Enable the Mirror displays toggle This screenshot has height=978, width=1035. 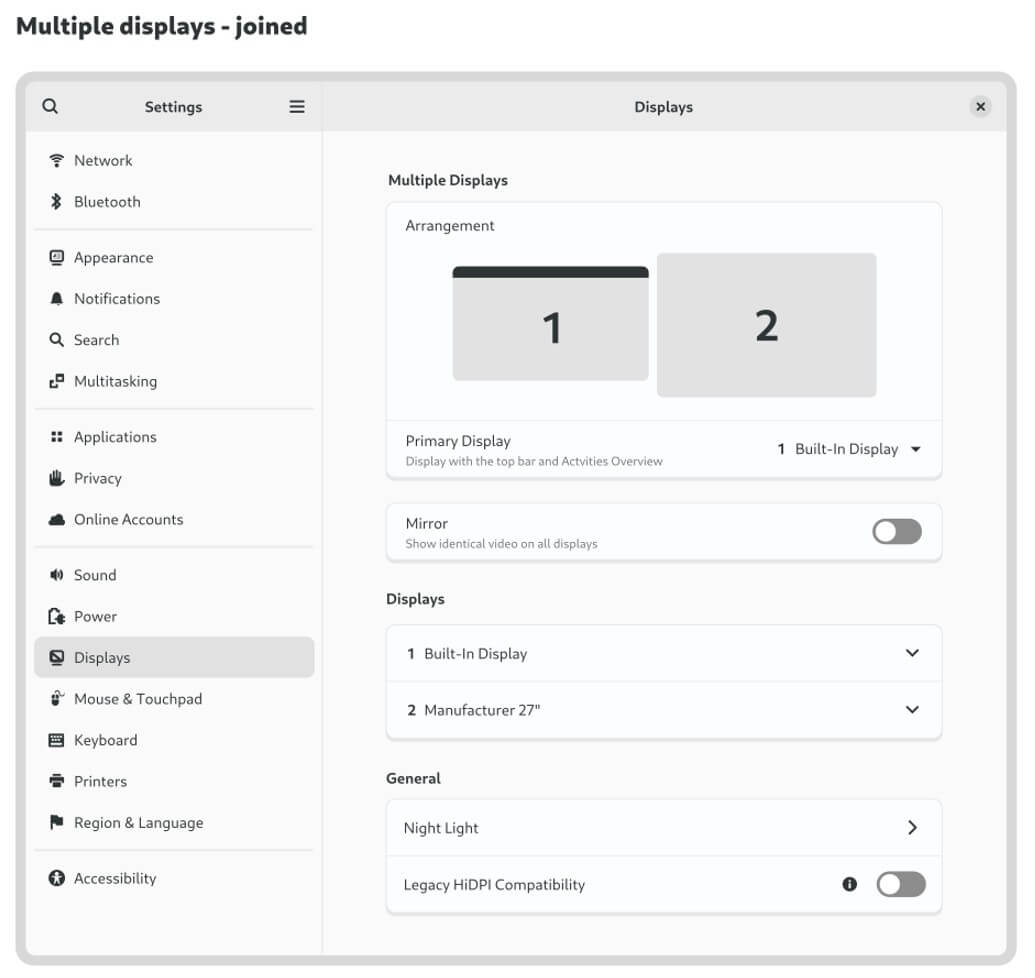[896, 532]
